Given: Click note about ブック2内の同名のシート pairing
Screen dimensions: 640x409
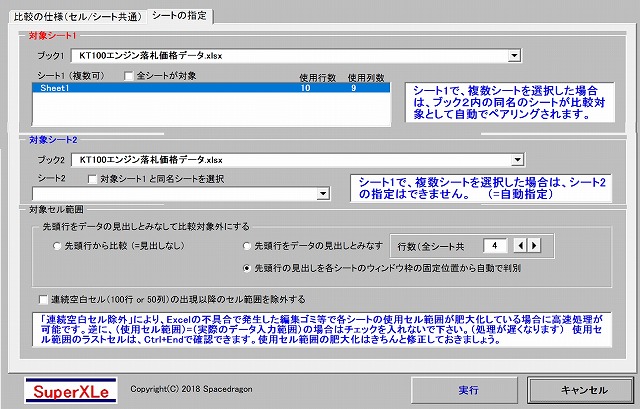Looking at the screenshot, I should [510, 102].
